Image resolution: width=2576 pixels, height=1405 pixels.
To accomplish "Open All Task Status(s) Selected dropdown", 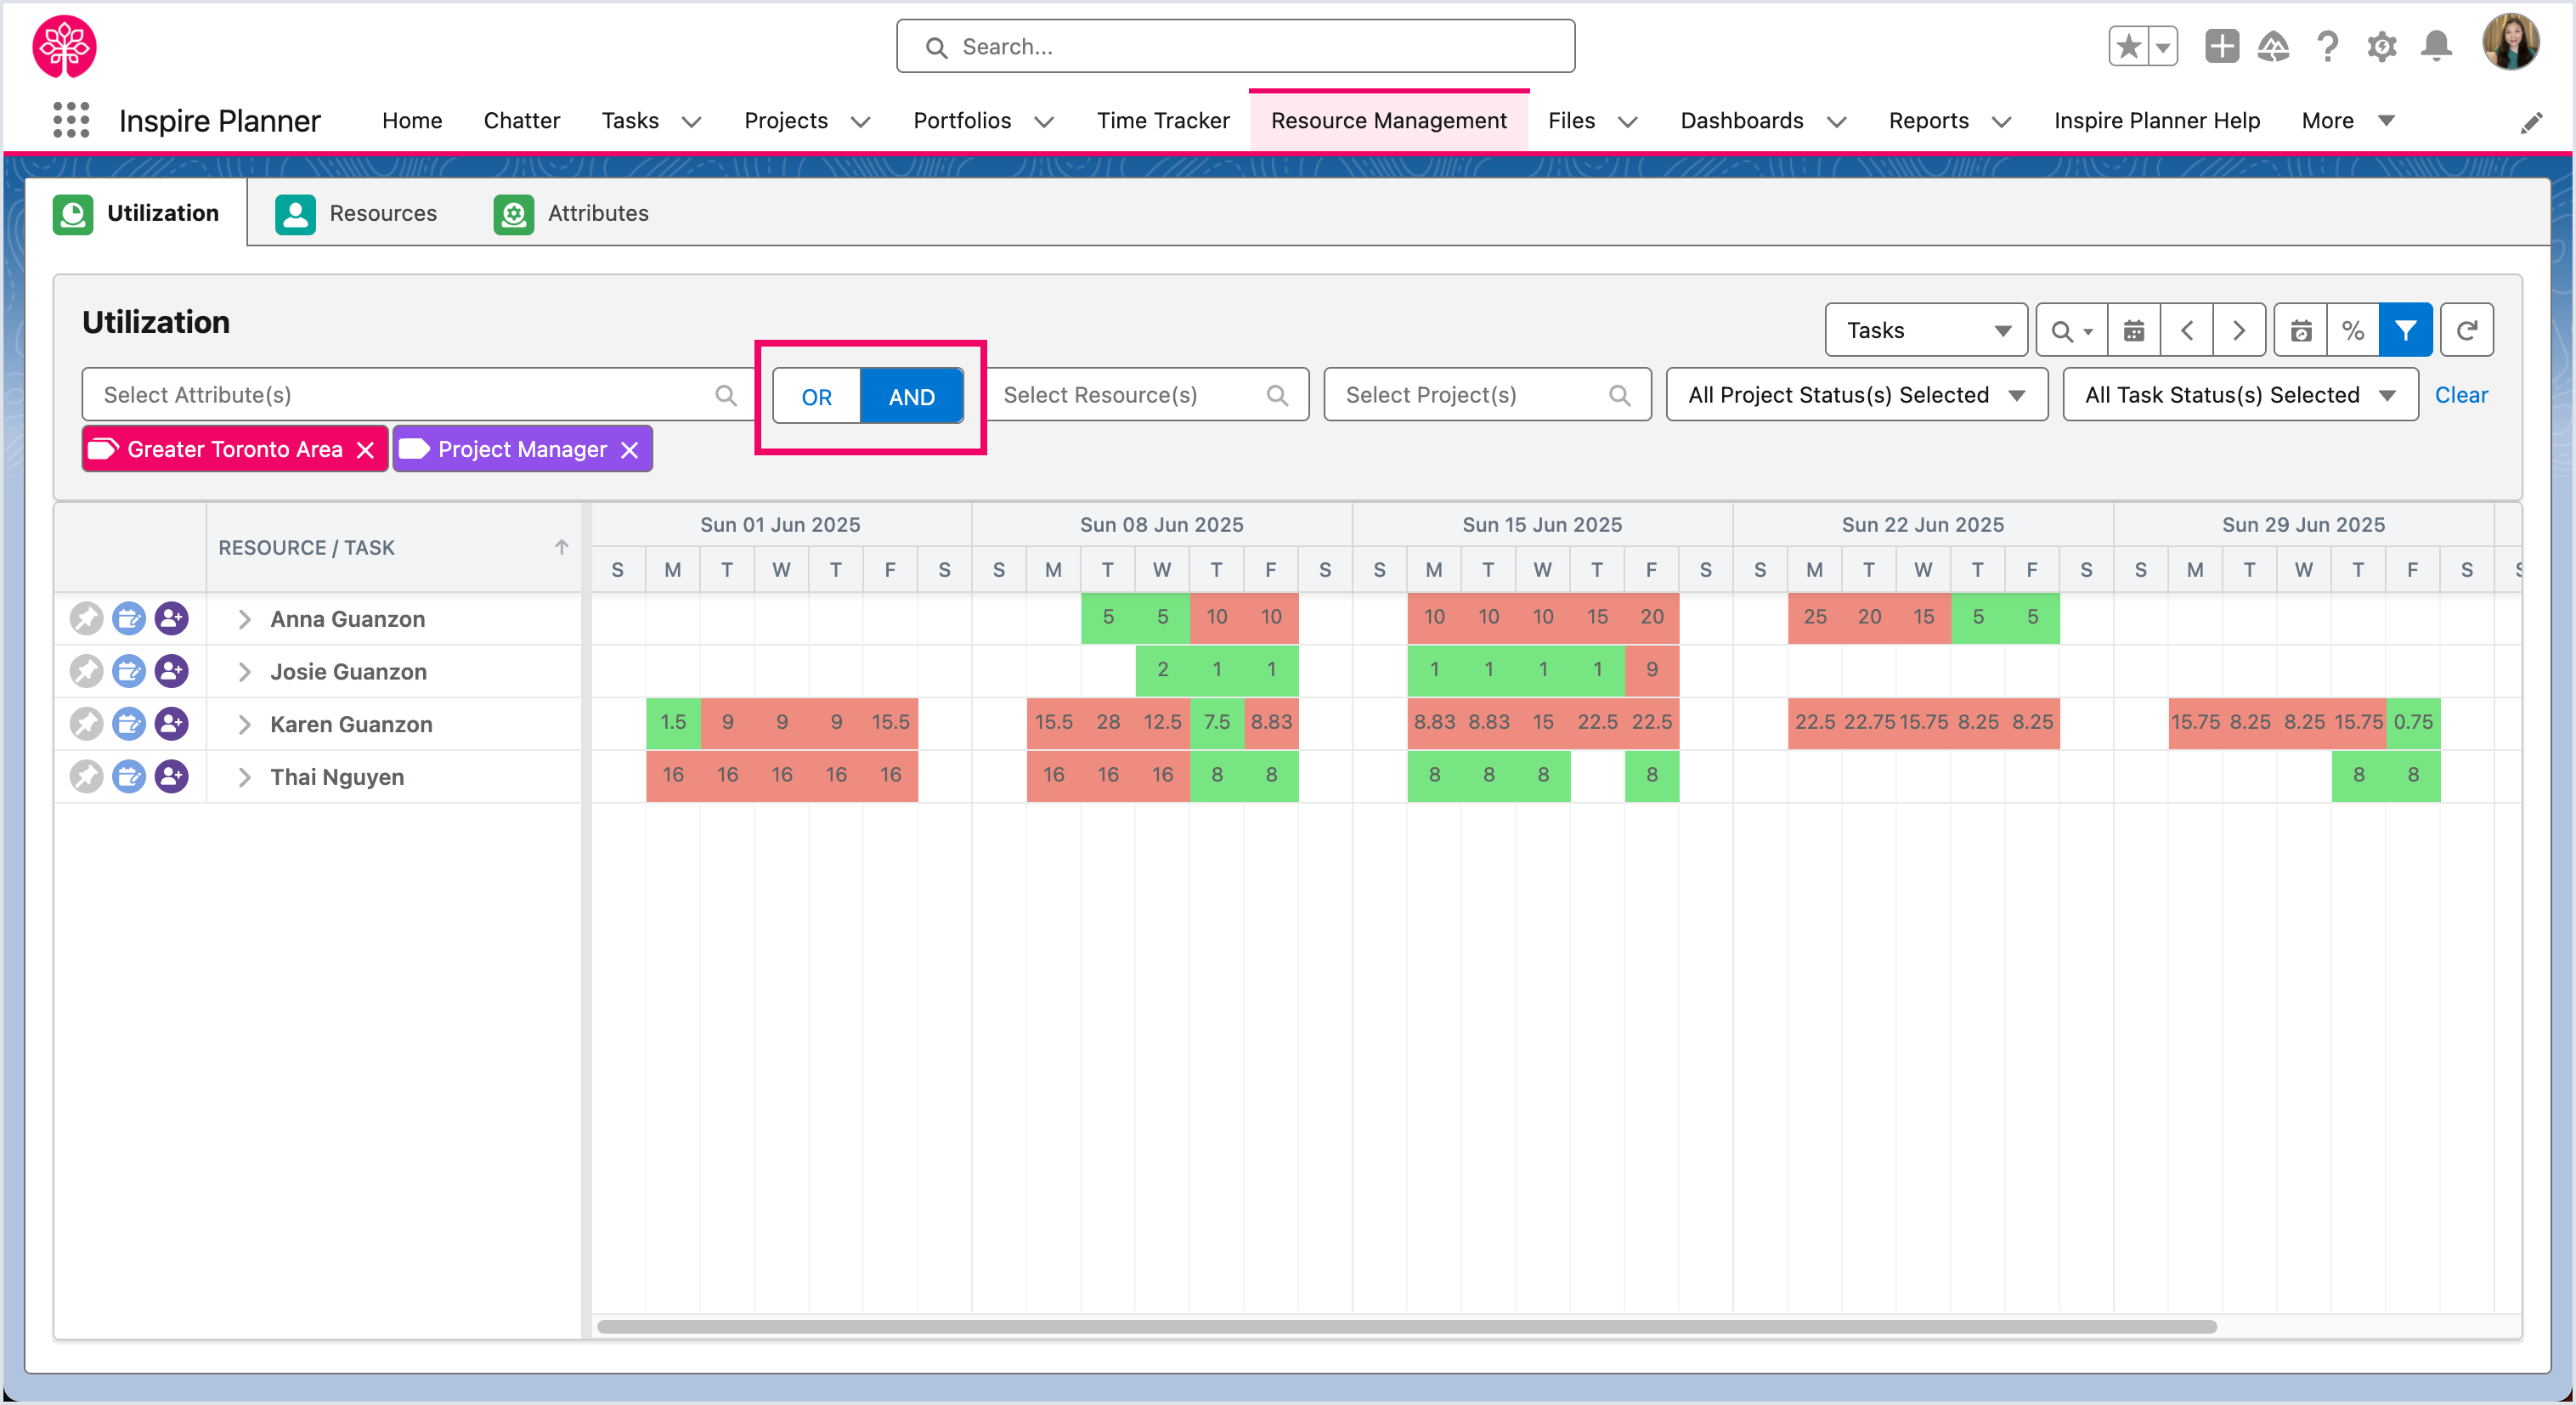I will tap(2240, 395).
